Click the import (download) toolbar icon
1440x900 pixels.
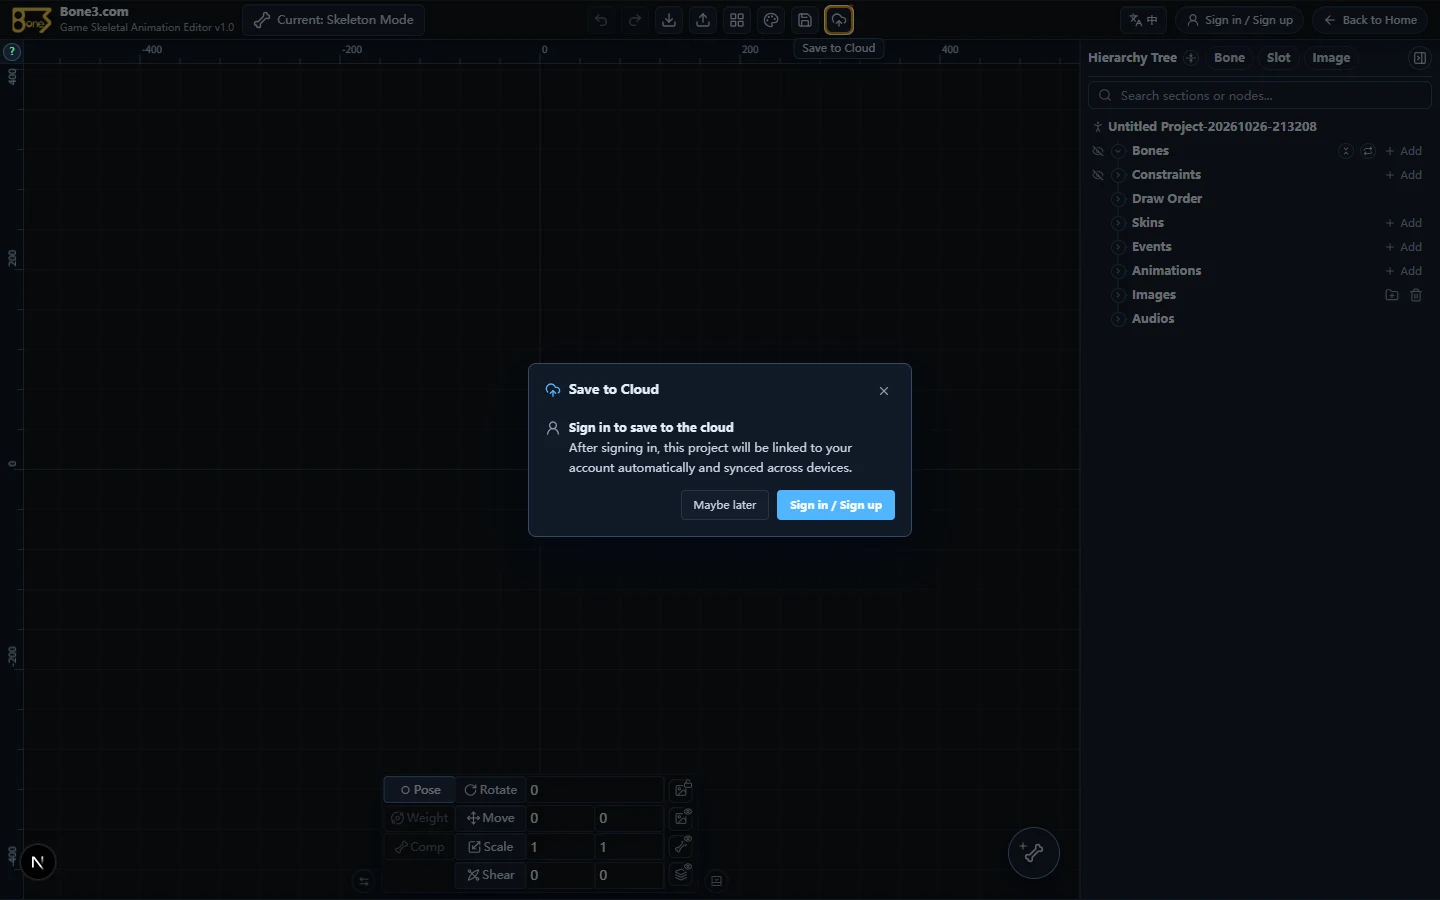669,20
